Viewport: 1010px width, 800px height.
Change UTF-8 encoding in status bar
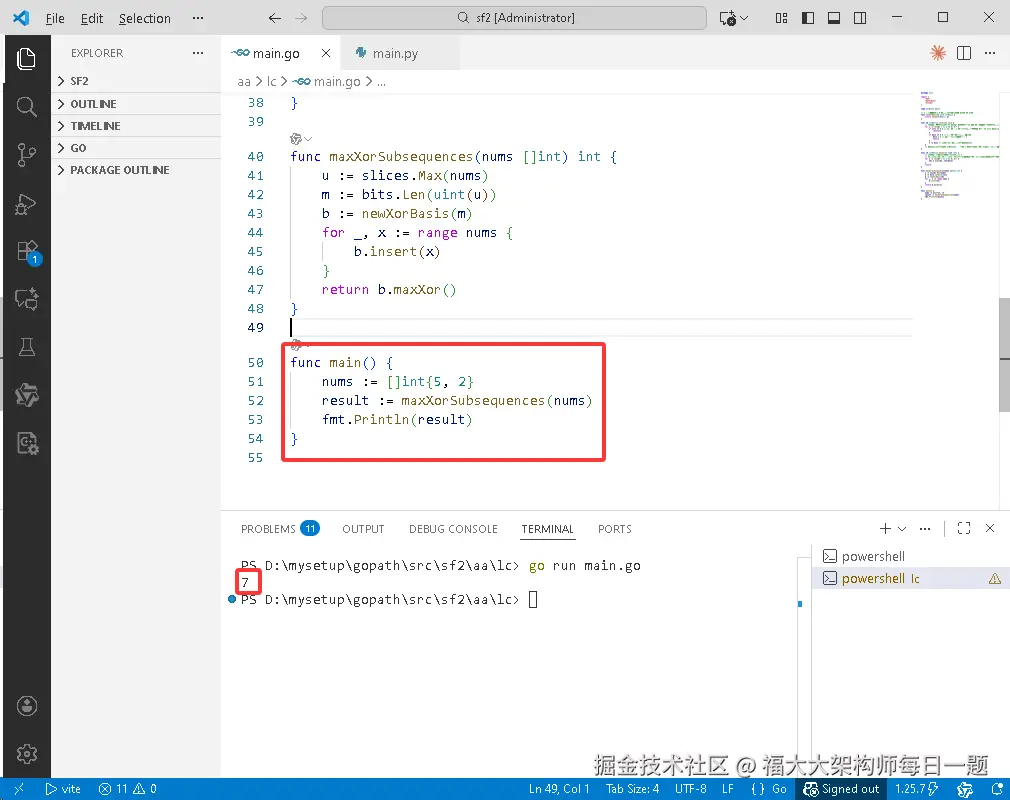pyautogui.click(x=691, y=788)
